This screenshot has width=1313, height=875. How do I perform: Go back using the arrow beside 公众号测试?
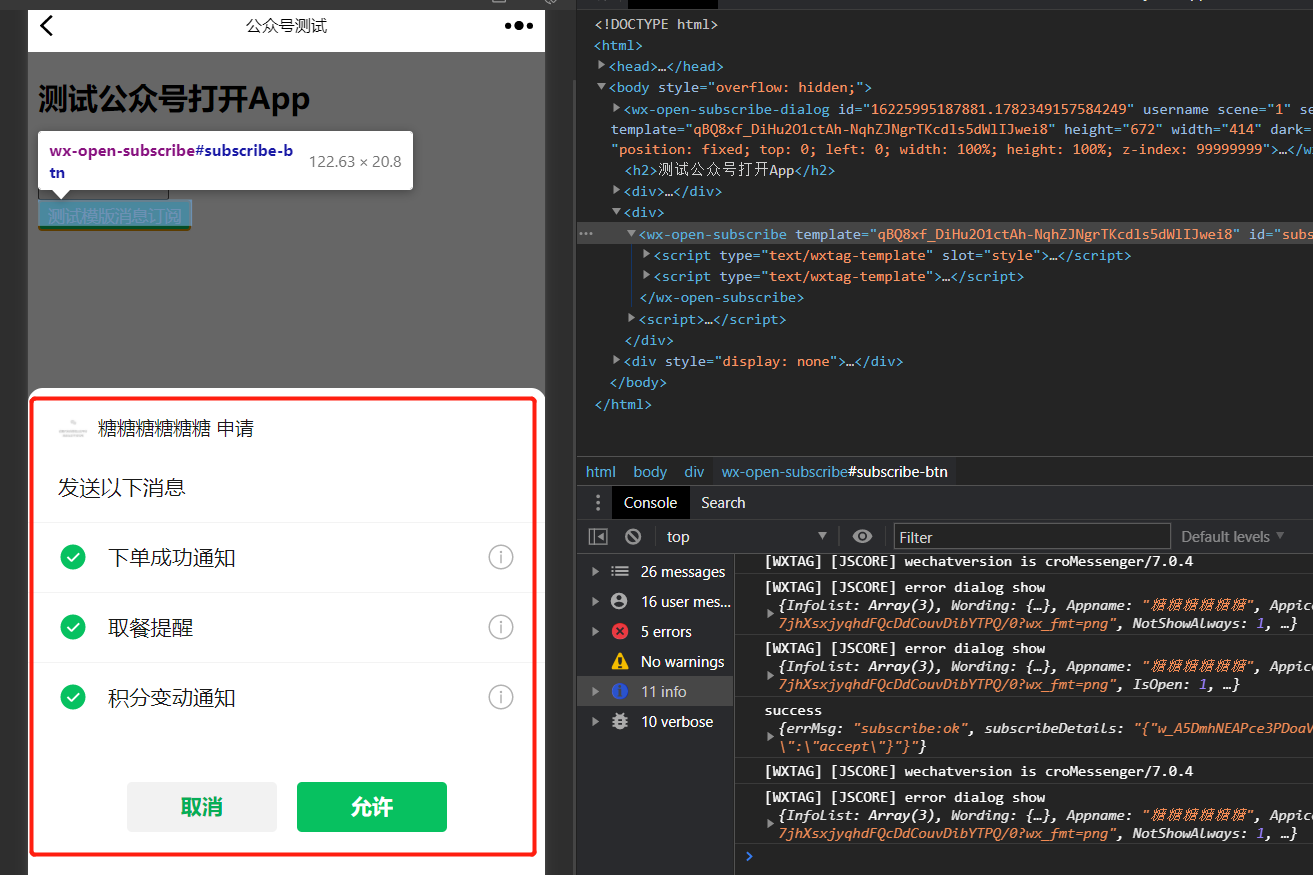tap(46, 26)
